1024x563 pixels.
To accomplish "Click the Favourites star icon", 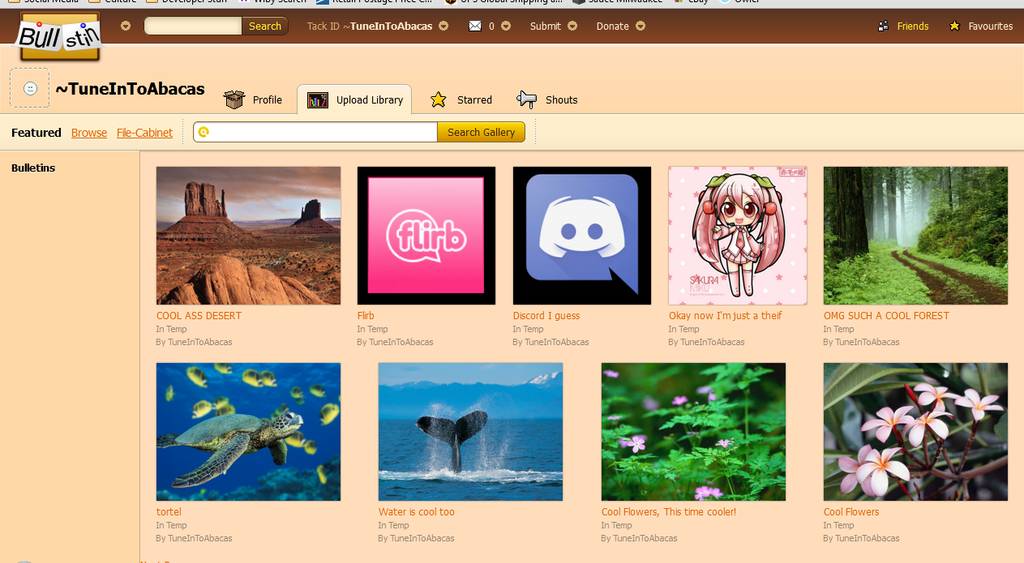I will click(x=954, y=26).
